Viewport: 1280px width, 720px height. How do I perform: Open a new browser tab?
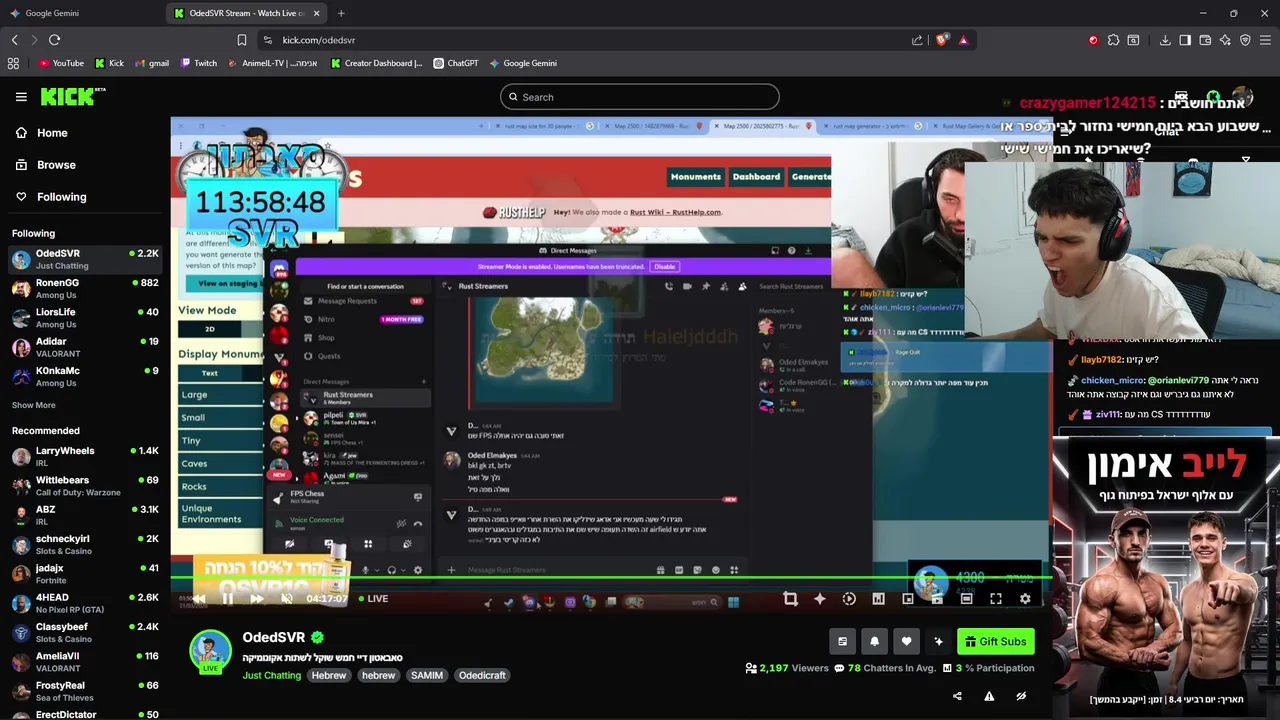341,13
